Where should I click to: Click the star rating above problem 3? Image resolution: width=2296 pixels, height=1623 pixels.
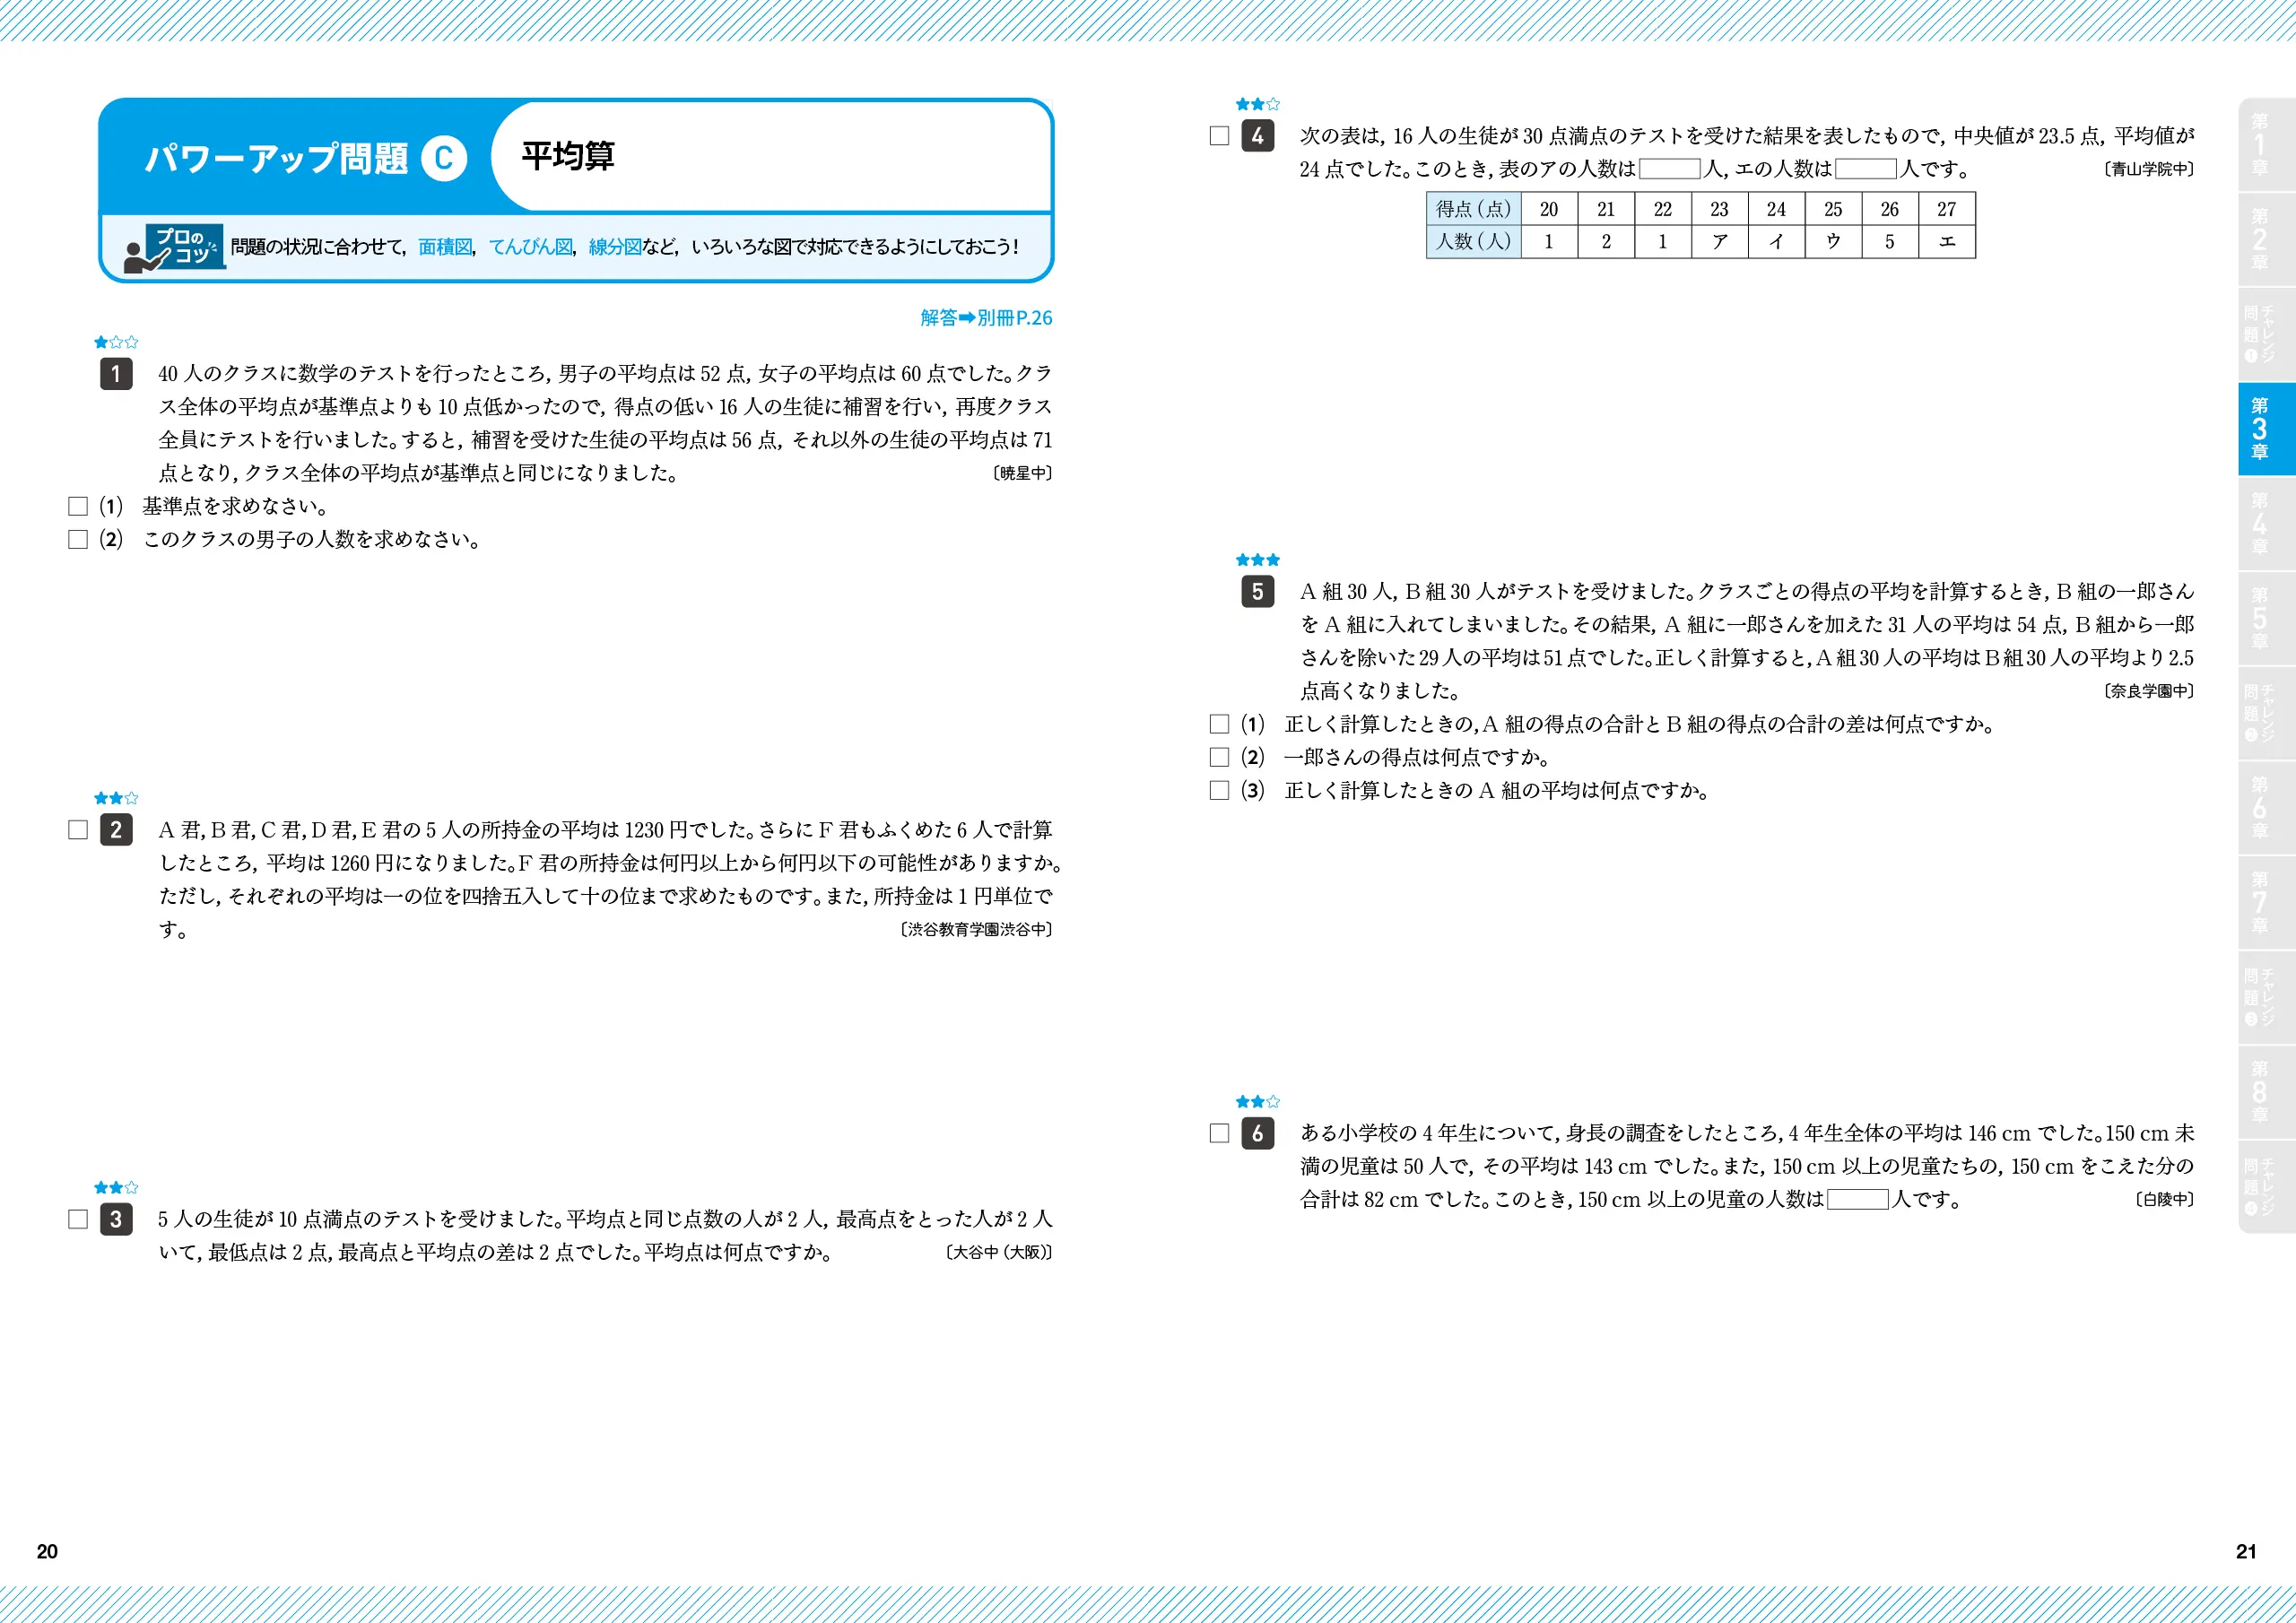point(116,1188)
